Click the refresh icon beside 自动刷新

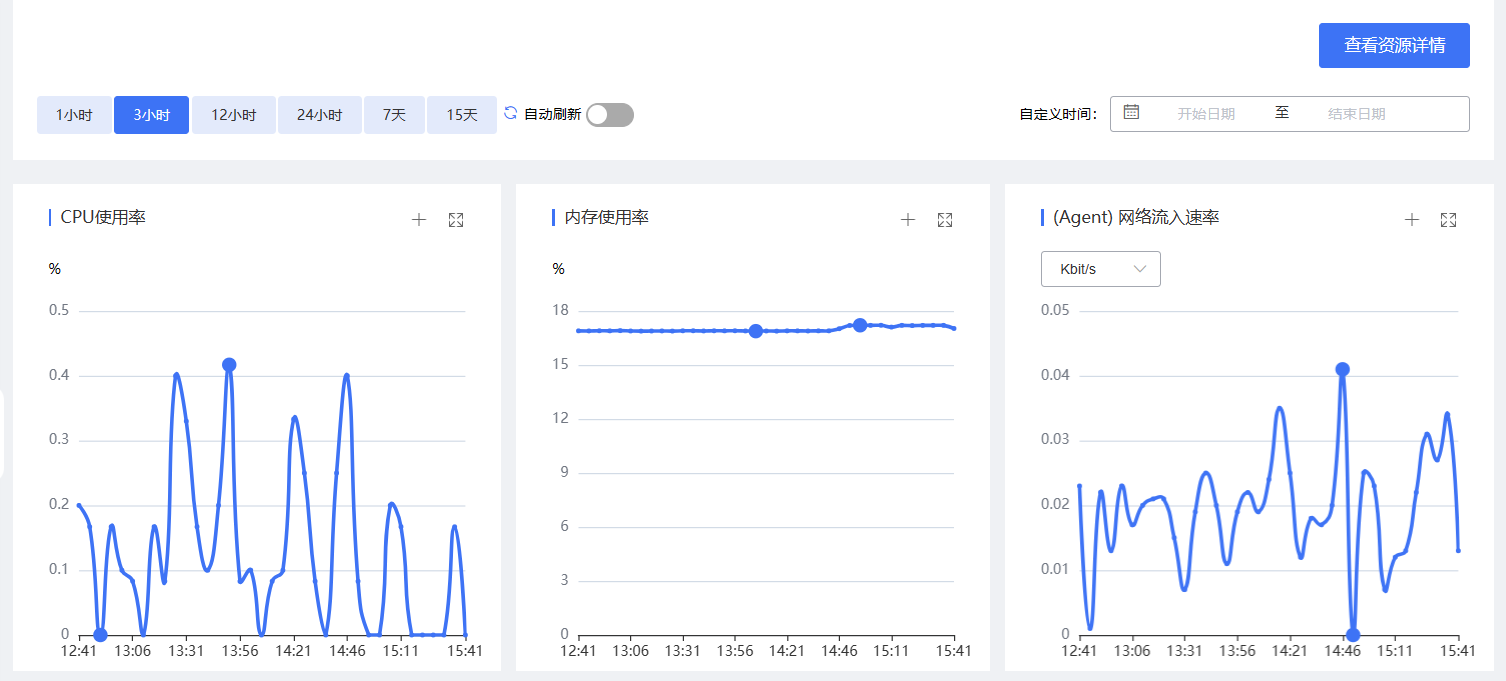tap(511, 114)
